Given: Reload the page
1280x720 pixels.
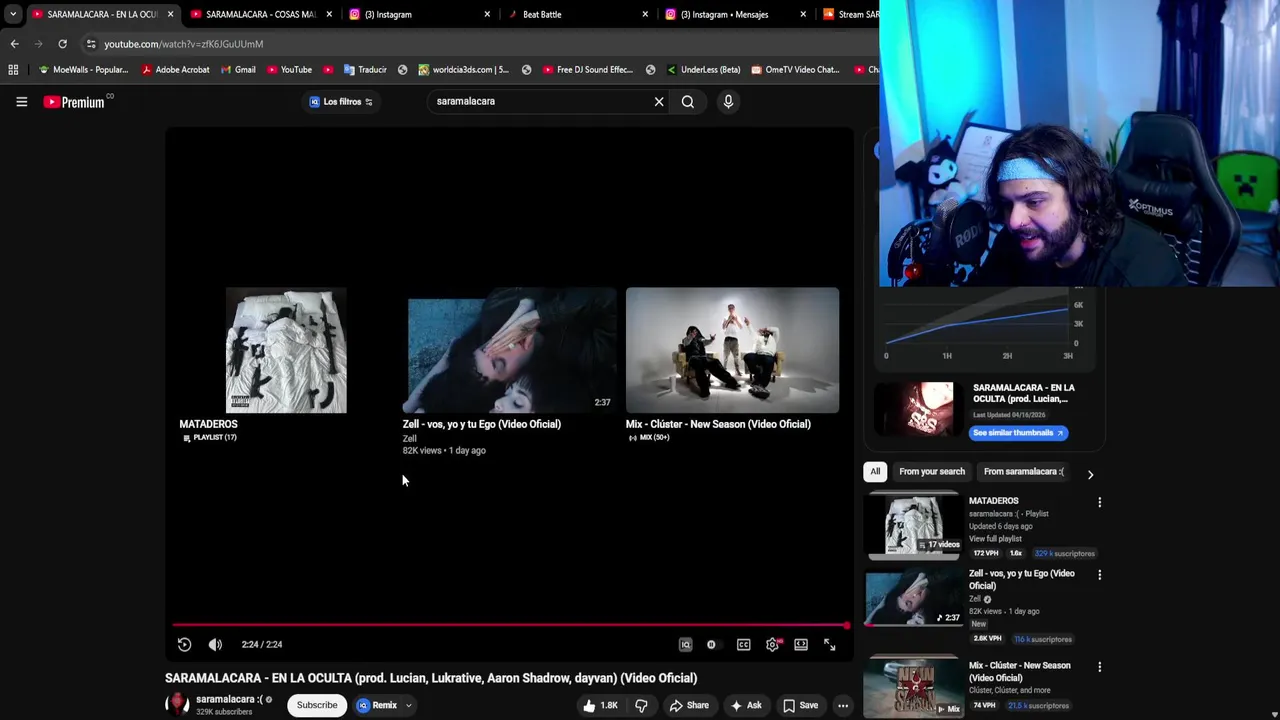Looking at the screenshot, I should [x=62, y=44].
